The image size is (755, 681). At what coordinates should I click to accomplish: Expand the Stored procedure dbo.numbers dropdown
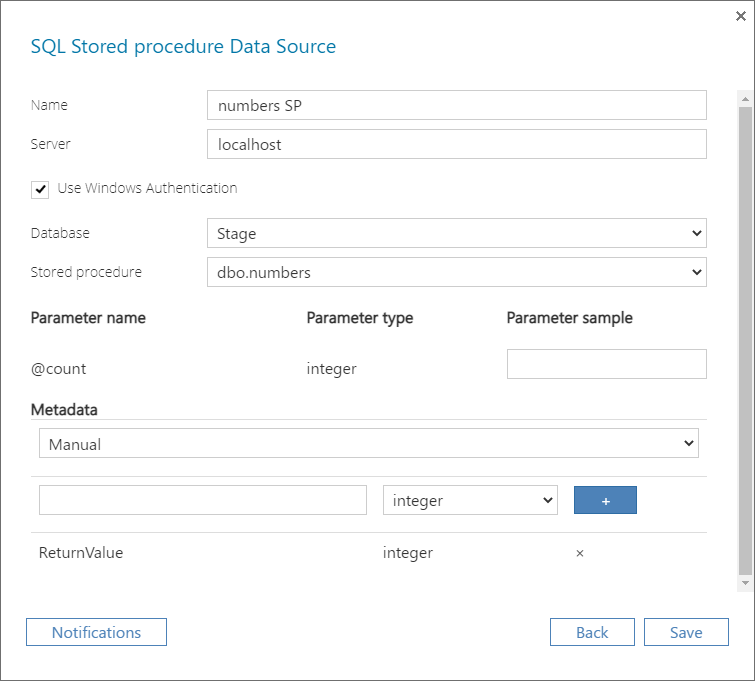point(456,272)
